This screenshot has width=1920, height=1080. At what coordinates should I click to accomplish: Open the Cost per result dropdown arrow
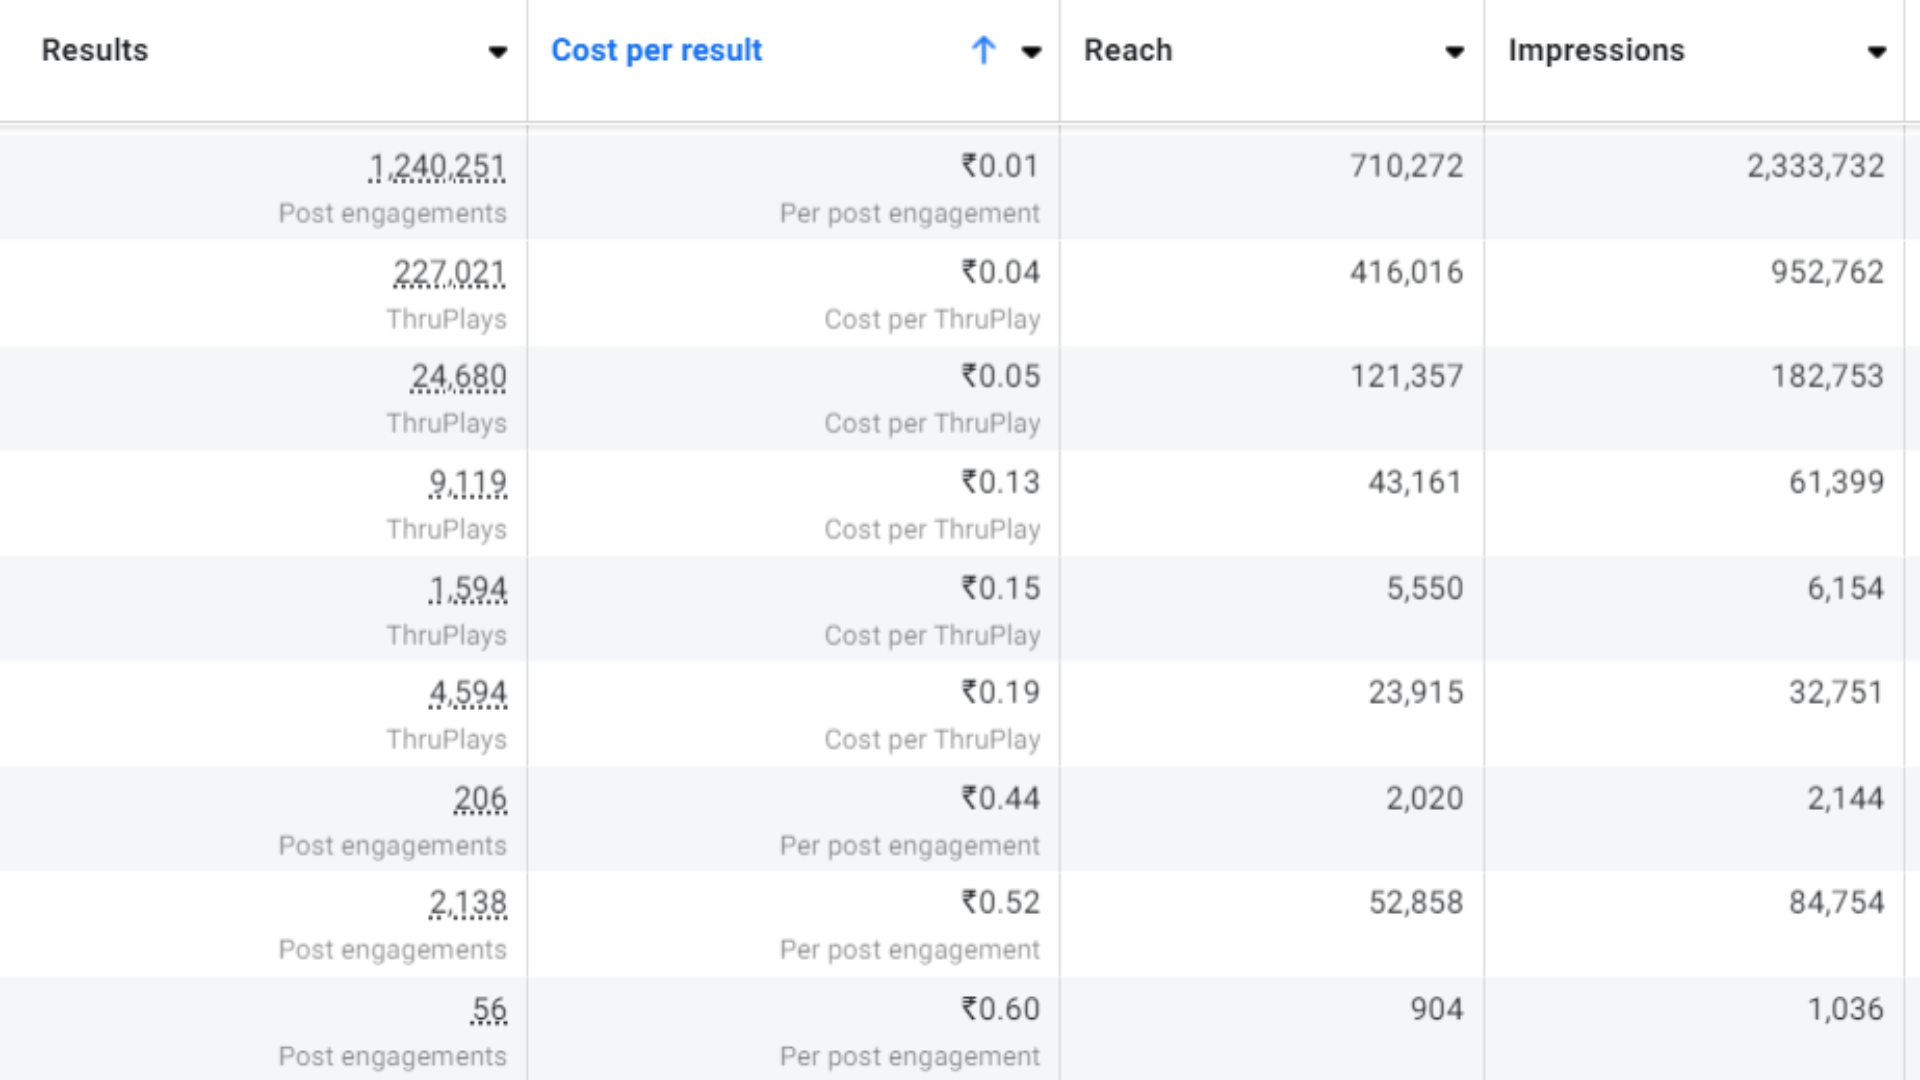coord(1031,52)
